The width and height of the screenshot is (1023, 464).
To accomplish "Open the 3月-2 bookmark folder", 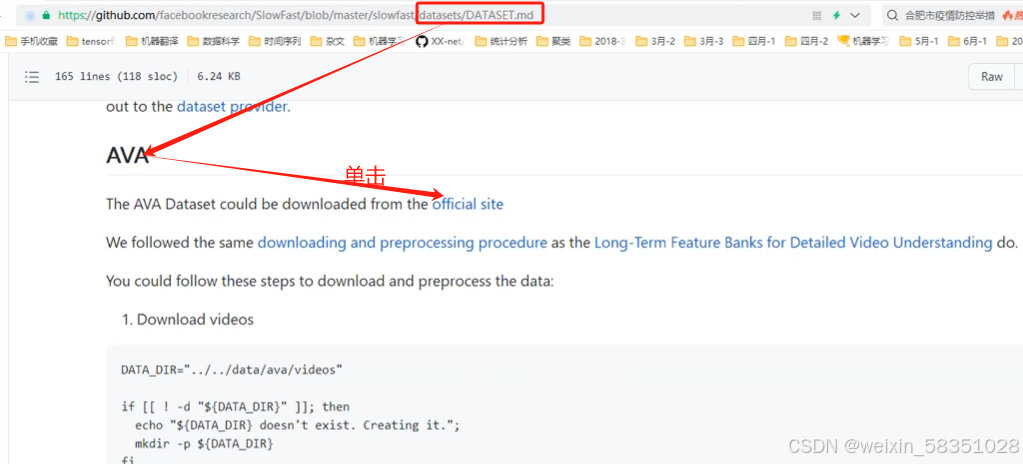I will coord(655,41).
